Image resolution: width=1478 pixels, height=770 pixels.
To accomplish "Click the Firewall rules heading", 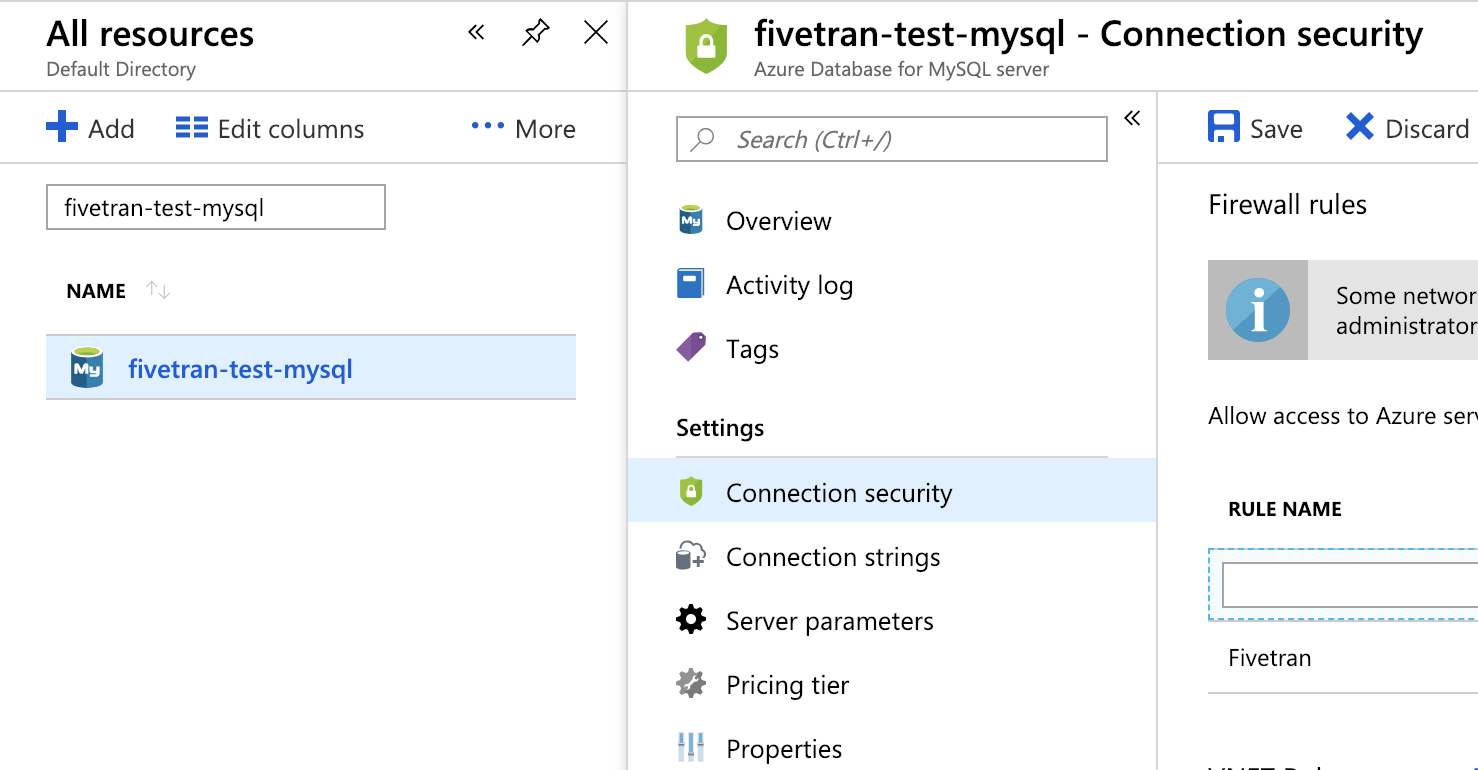I will coord(1288,205).
